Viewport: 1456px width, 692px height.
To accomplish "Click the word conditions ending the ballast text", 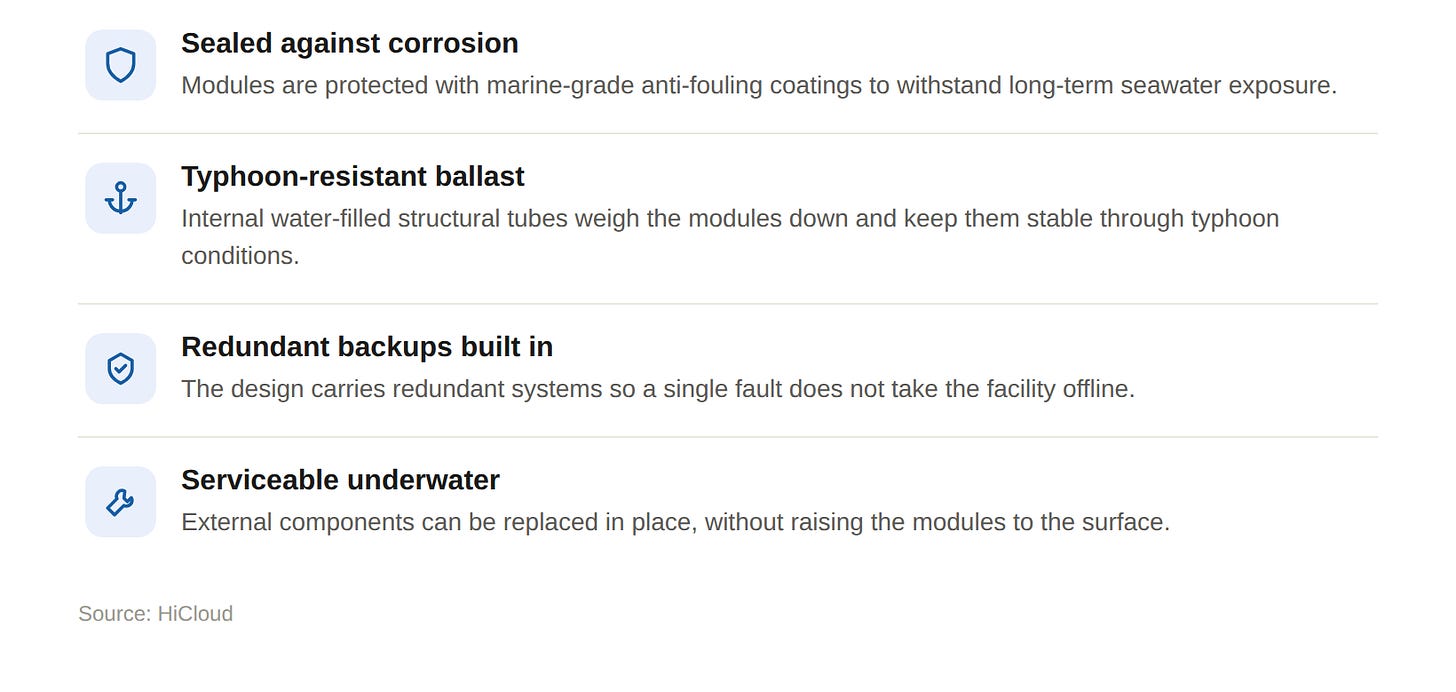I will [240, 256].
